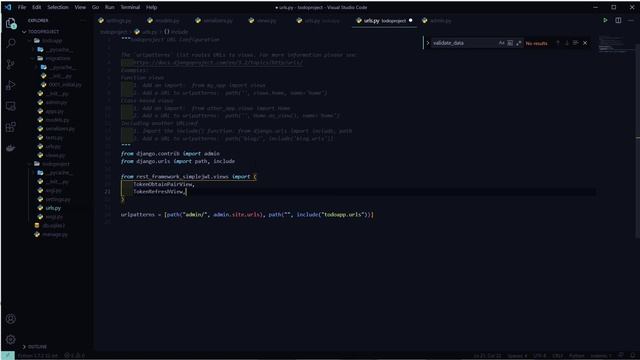
Task: Open the Terminal menu
Action: [x=130, y=7]
